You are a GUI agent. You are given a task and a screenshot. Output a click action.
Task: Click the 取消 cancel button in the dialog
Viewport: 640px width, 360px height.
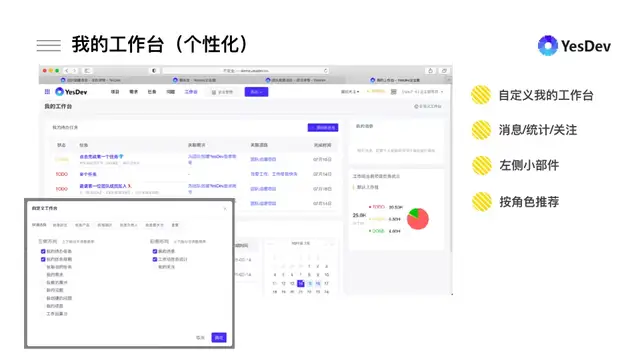pos(200,338)
